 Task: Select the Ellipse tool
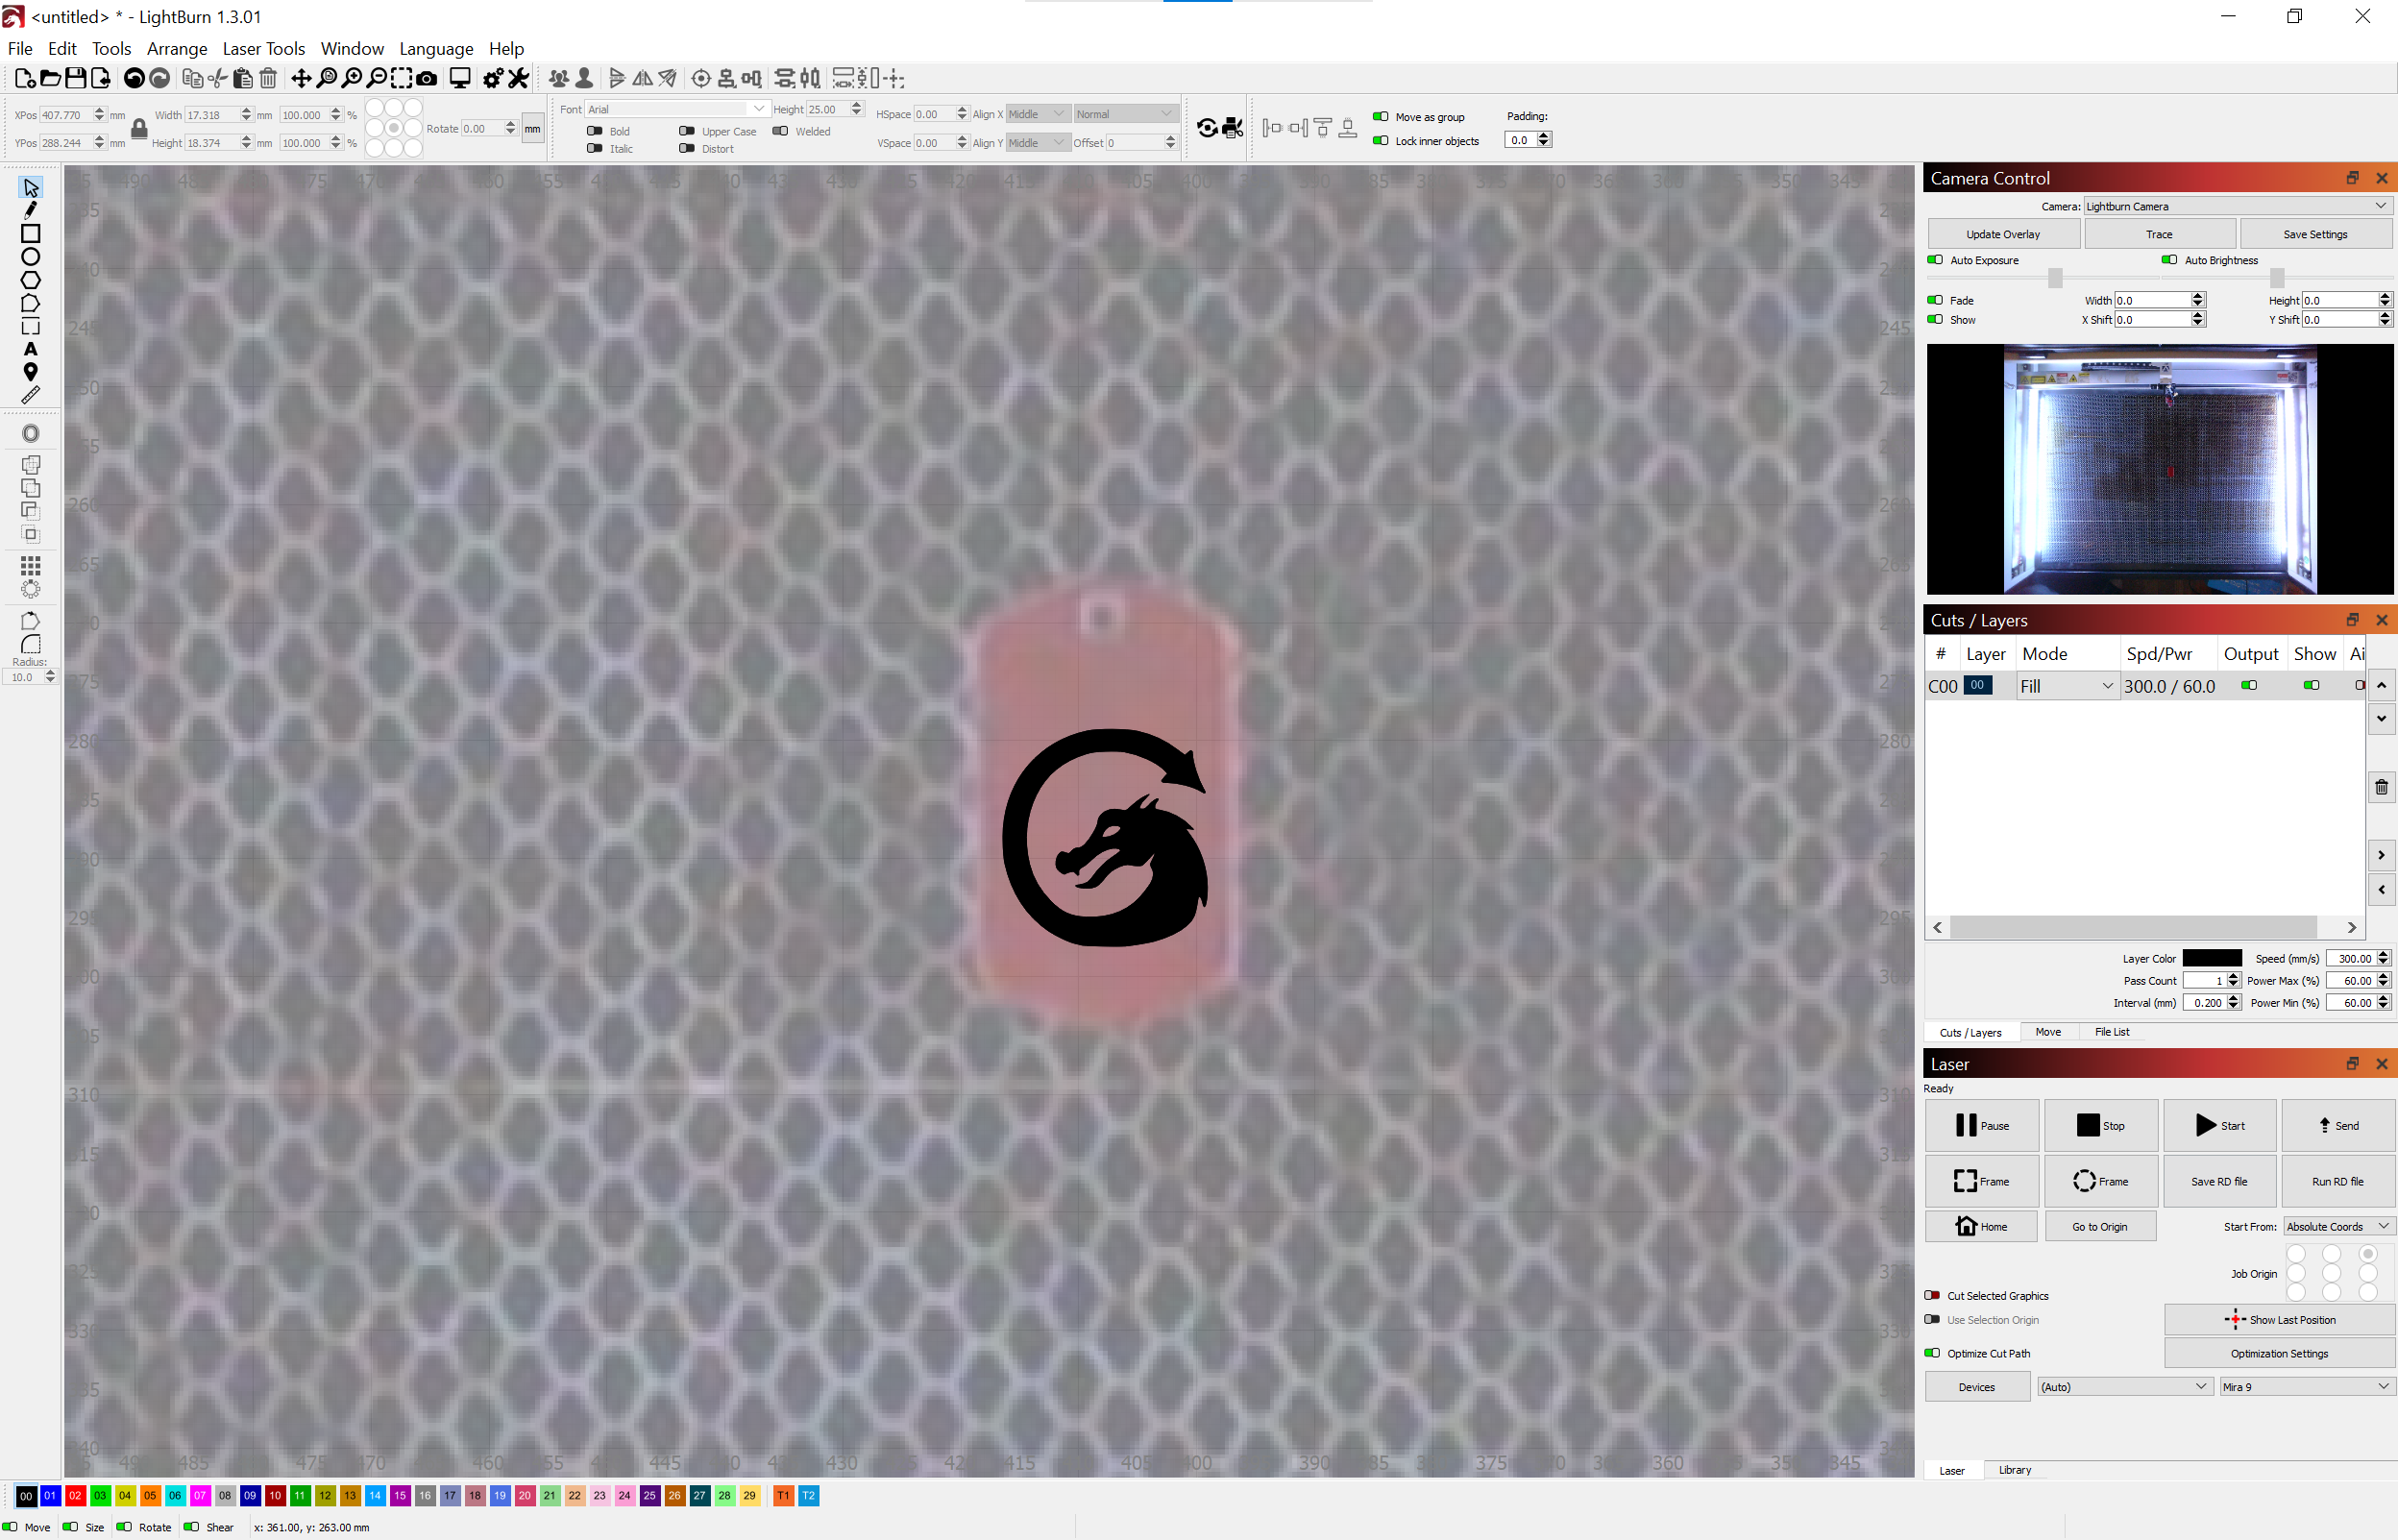point(30,257)
